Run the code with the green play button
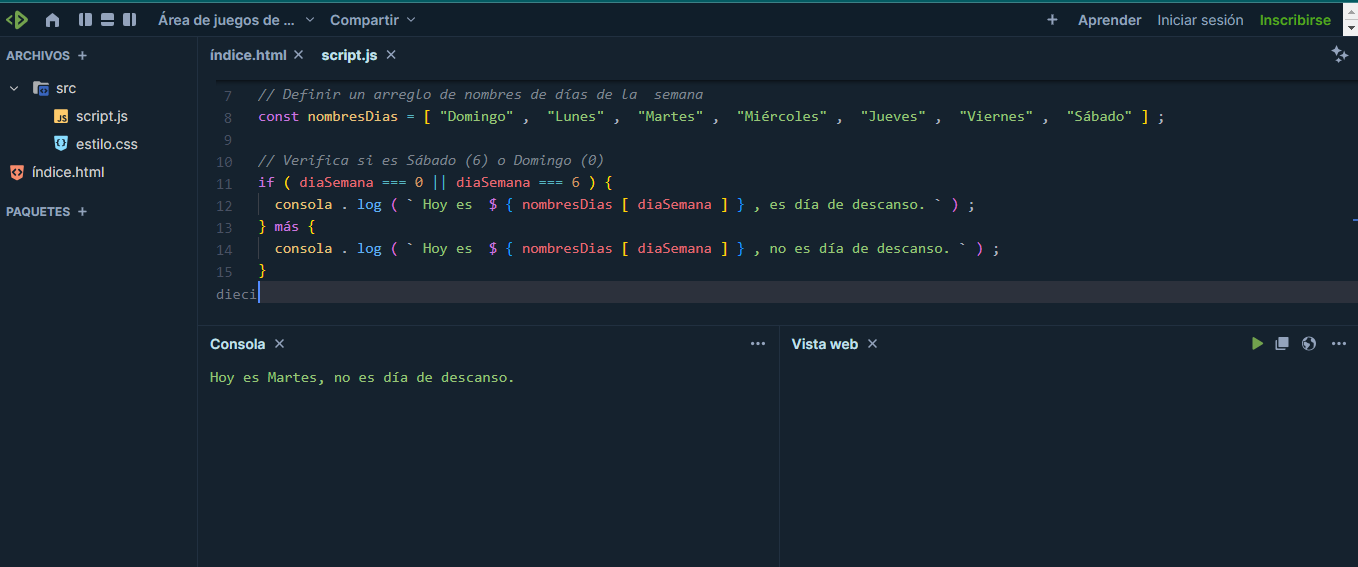 click(x=1257, y=344)
